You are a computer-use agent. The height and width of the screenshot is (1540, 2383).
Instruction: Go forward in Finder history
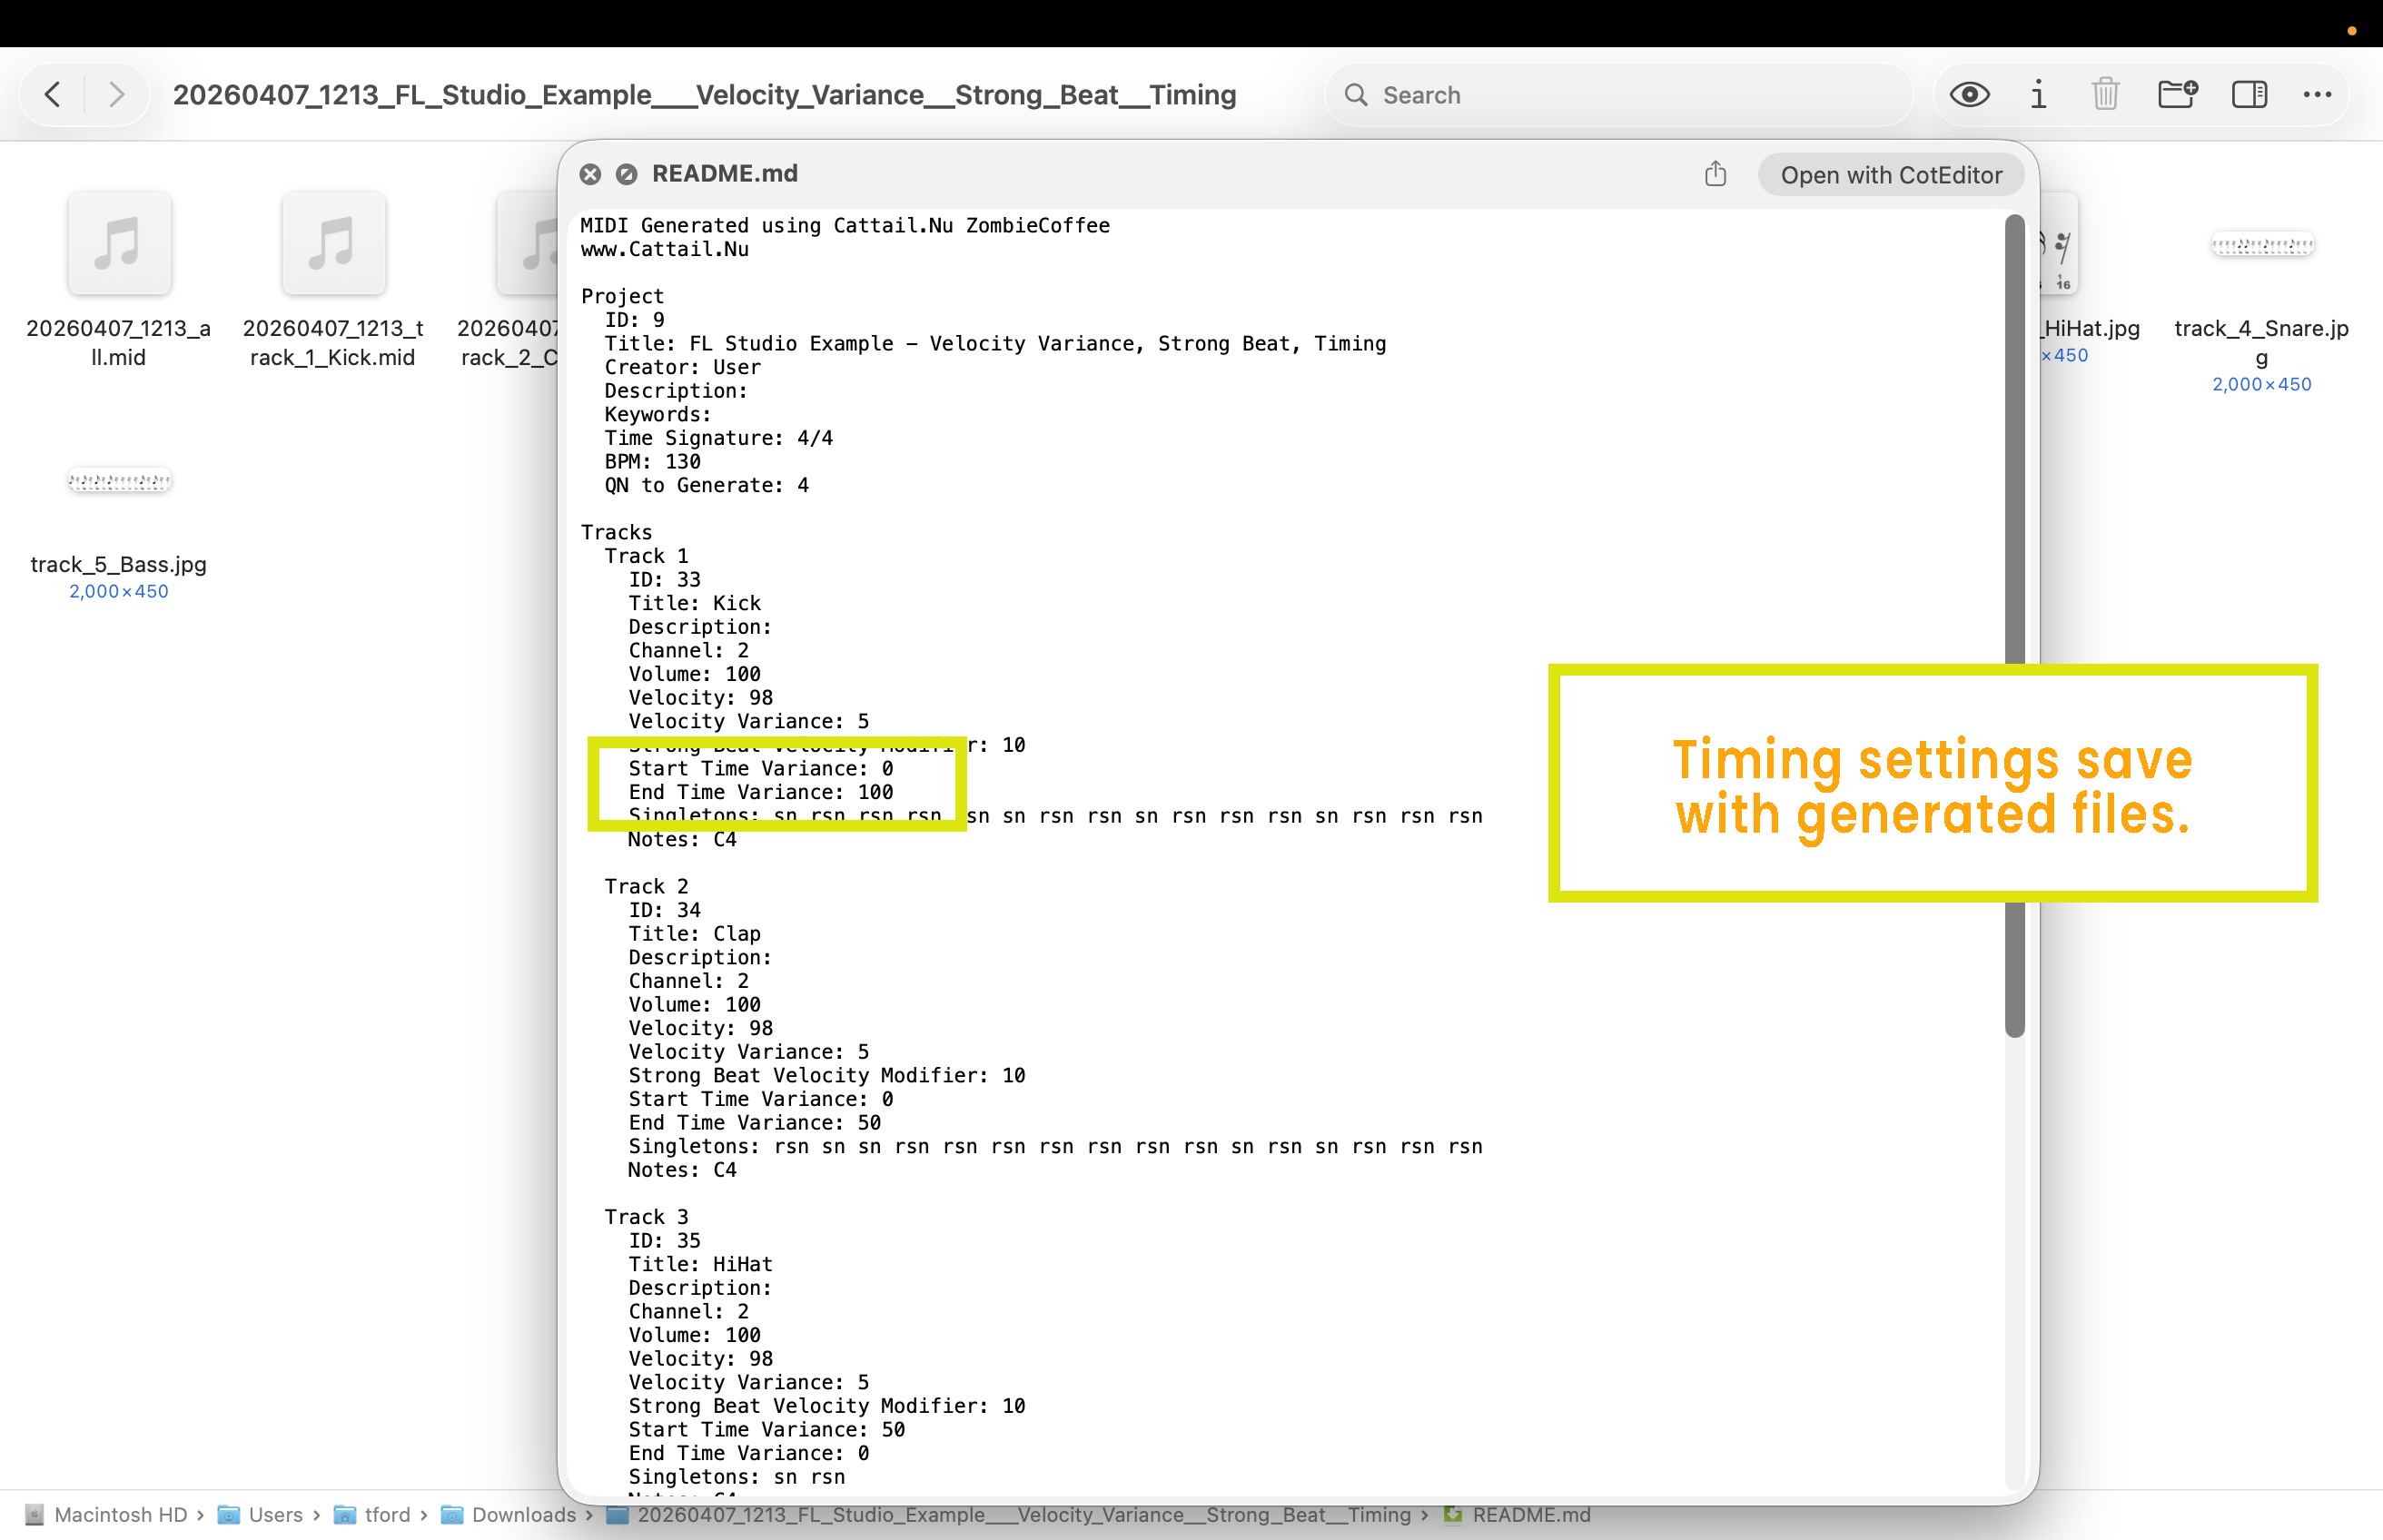117,95
